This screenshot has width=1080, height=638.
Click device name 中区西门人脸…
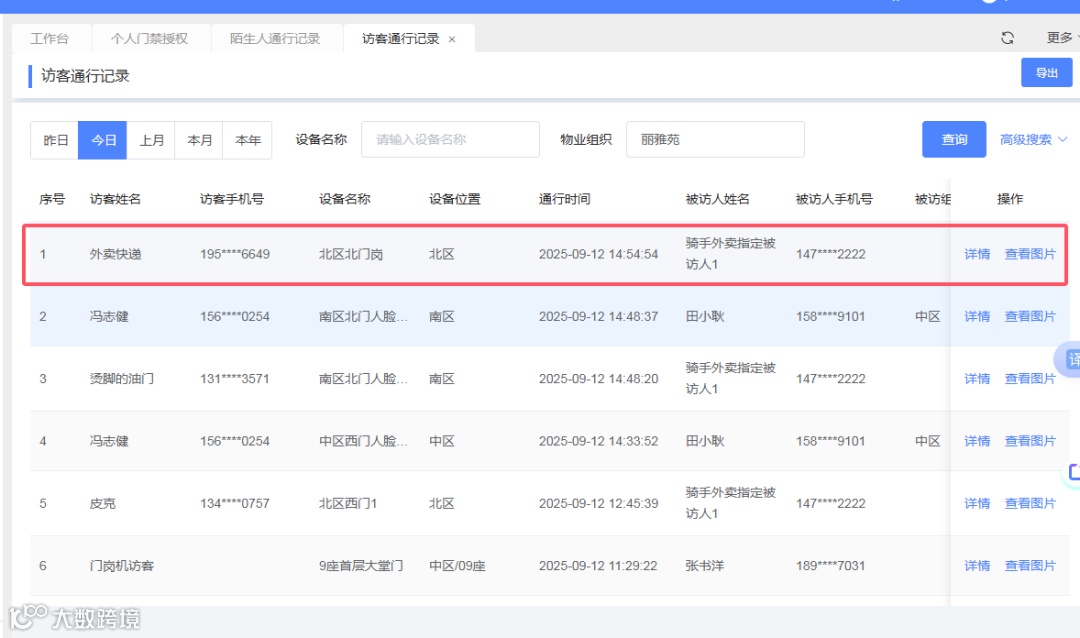pyautogui.click(x=363, y=442)
